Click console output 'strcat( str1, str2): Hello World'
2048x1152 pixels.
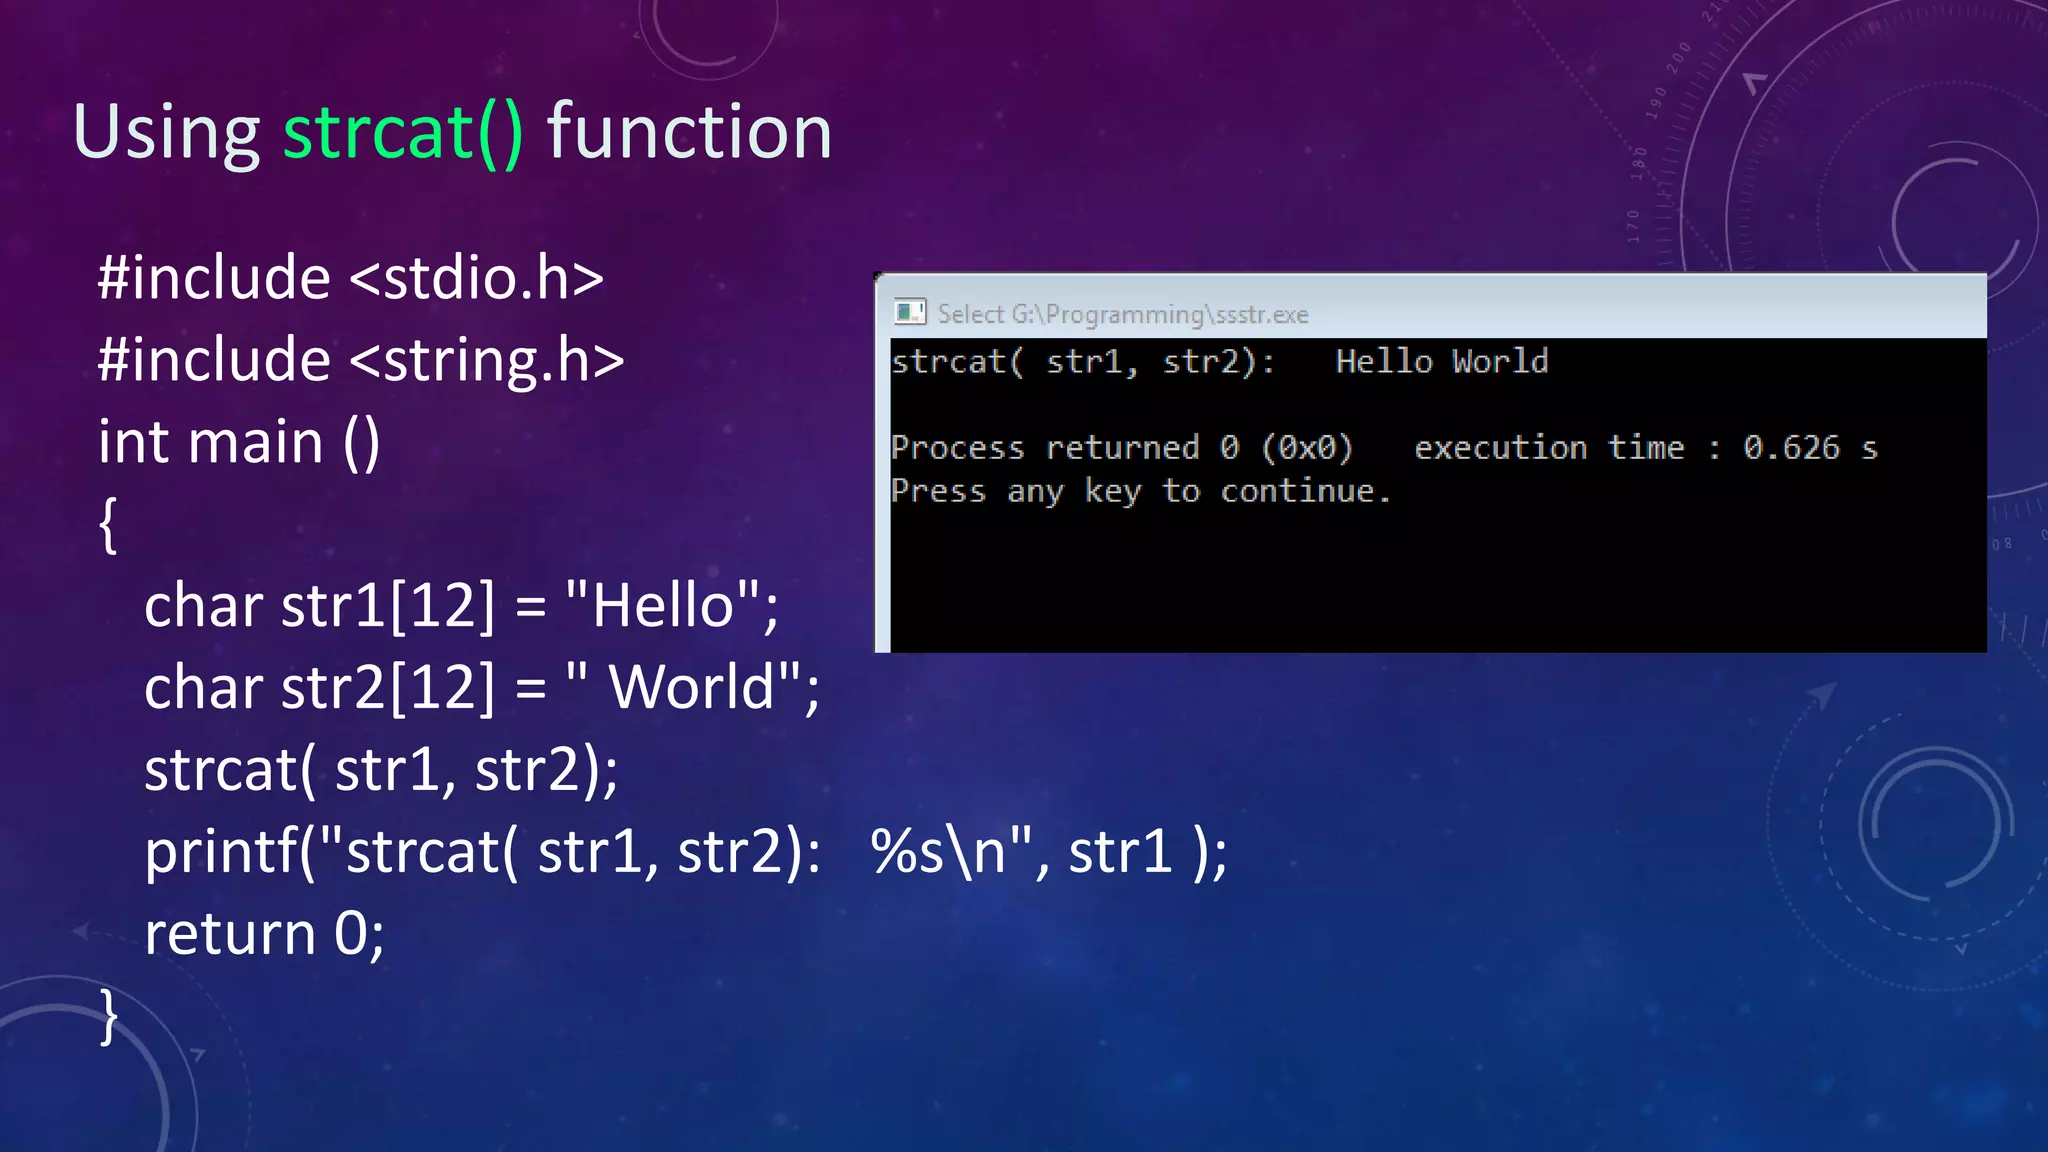pyautogui.click(x=1220, y=361)
